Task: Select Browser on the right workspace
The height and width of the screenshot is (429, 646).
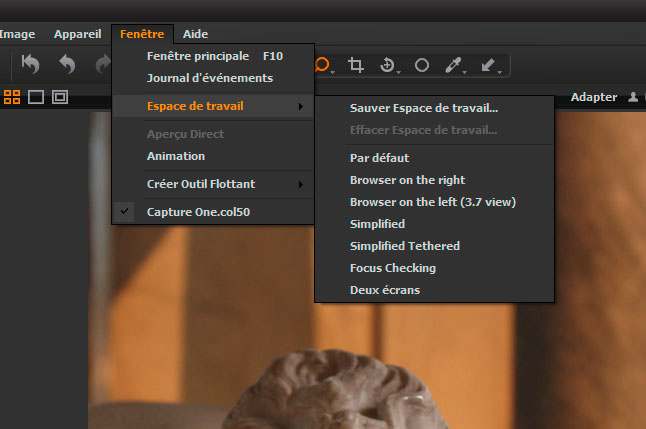Action: coord(434,180)
